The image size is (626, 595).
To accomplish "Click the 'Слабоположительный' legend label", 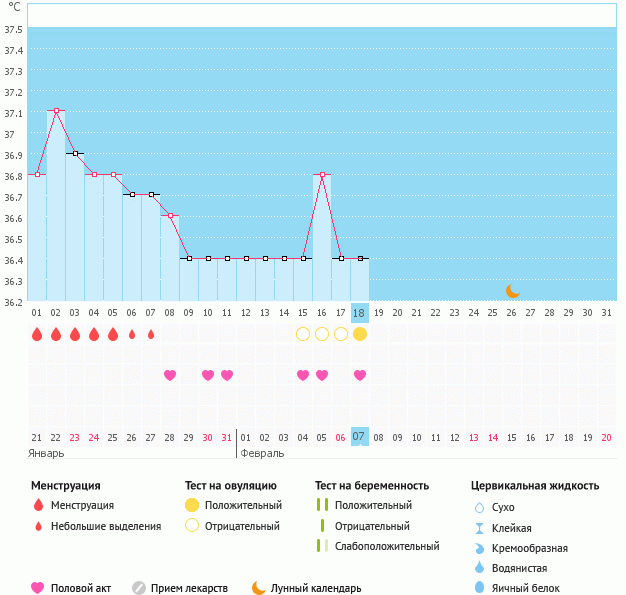I will [x=387, y=546].
